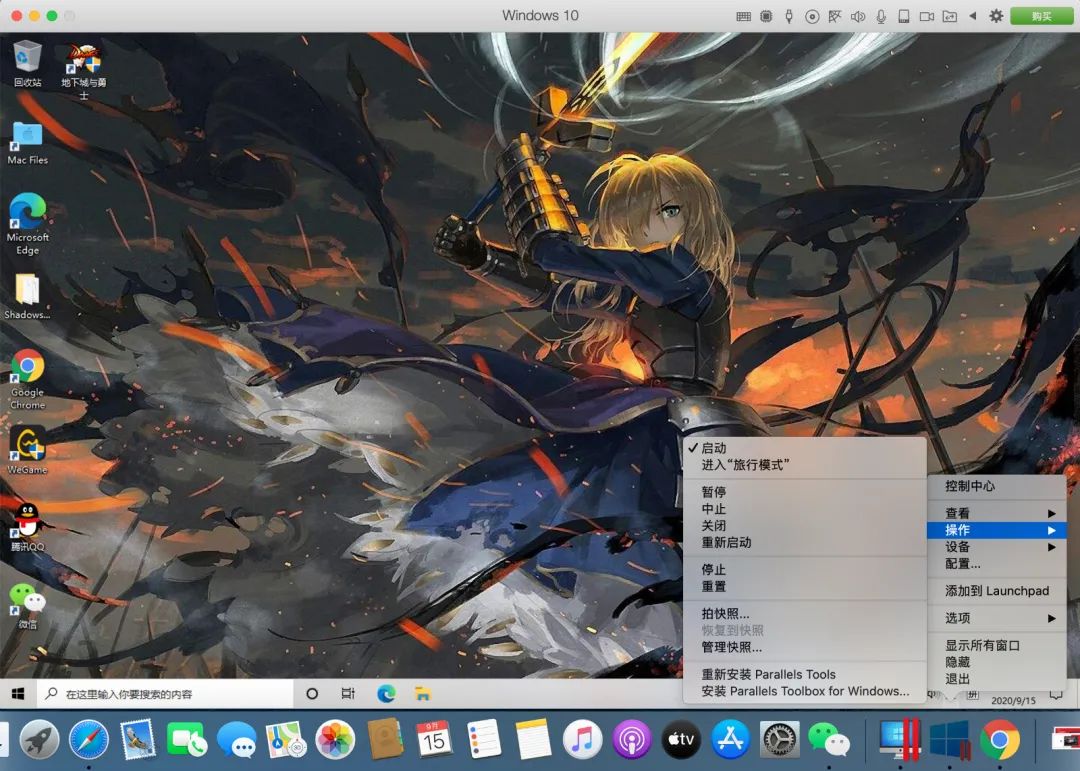Open the 回收站 Recycle Bin desktop icon

pyautogui.click(x=28, y=63)
